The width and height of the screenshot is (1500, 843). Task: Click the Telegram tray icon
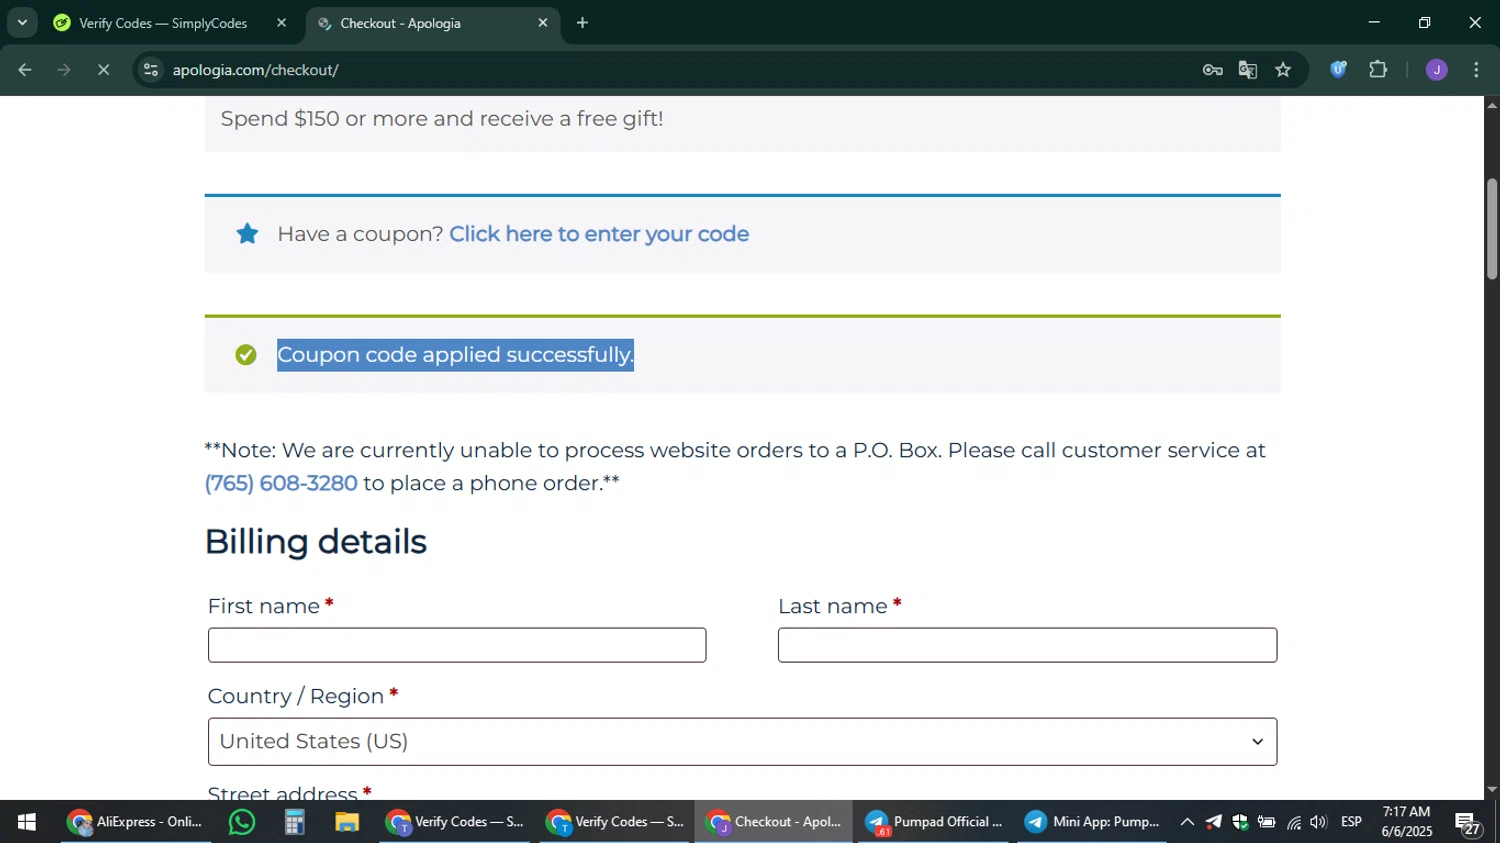(x=1213, y=823)
